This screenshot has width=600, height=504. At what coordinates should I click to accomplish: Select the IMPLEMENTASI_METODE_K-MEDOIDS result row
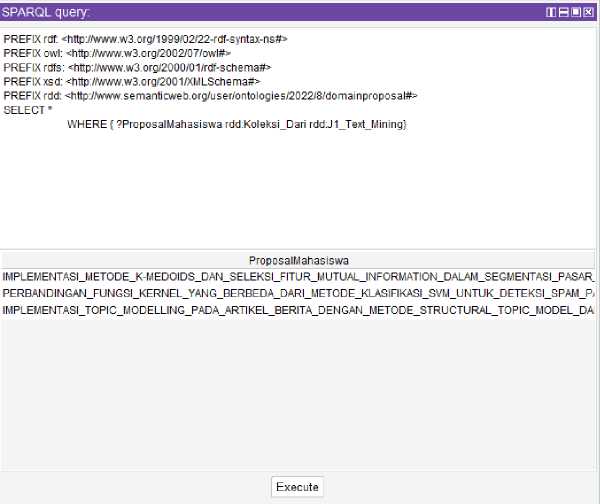point(298,275)
